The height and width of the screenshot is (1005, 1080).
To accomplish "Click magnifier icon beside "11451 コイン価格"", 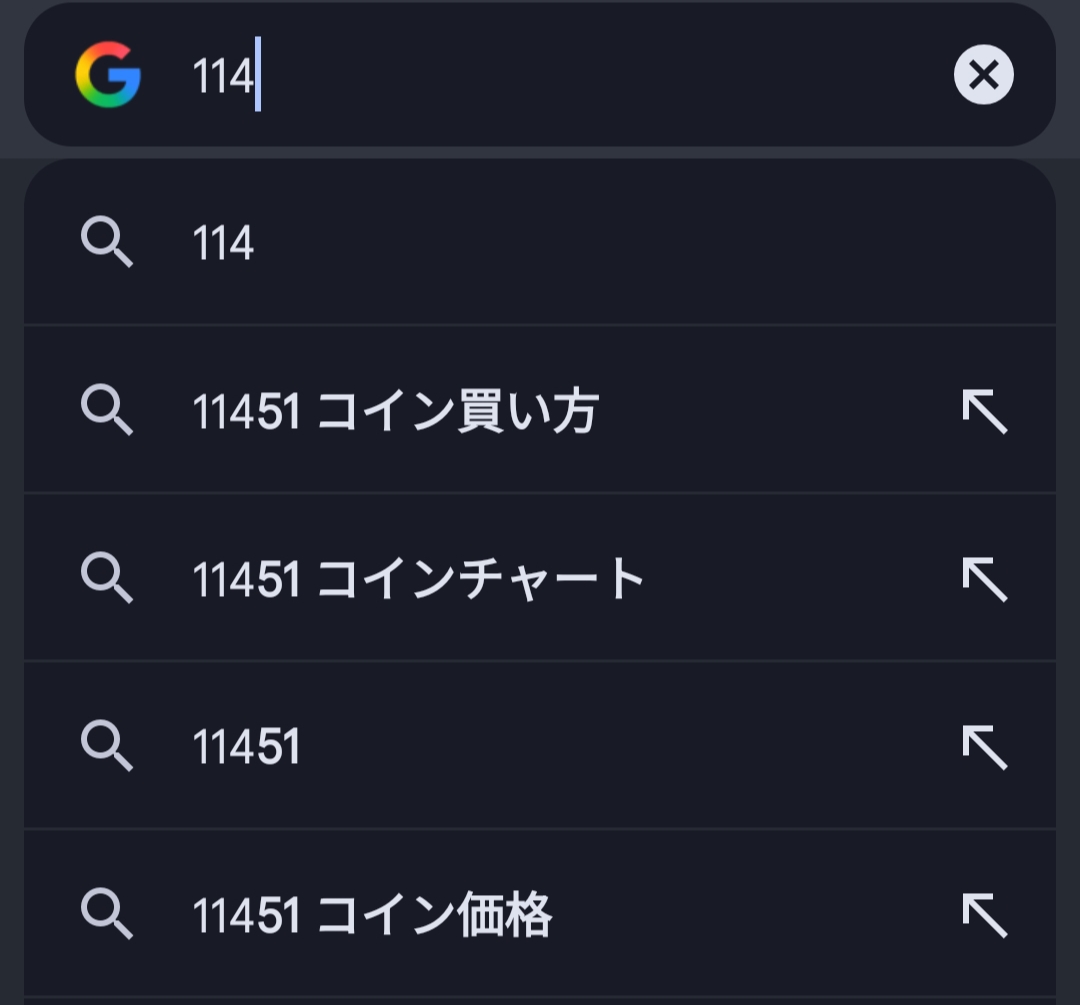I will pos(106,915).
